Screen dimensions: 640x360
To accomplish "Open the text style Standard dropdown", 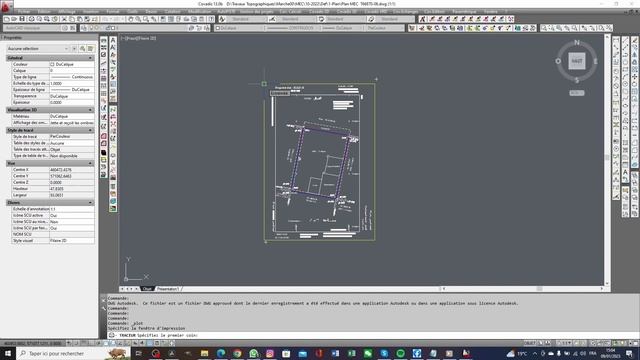I will coord(247,19).
